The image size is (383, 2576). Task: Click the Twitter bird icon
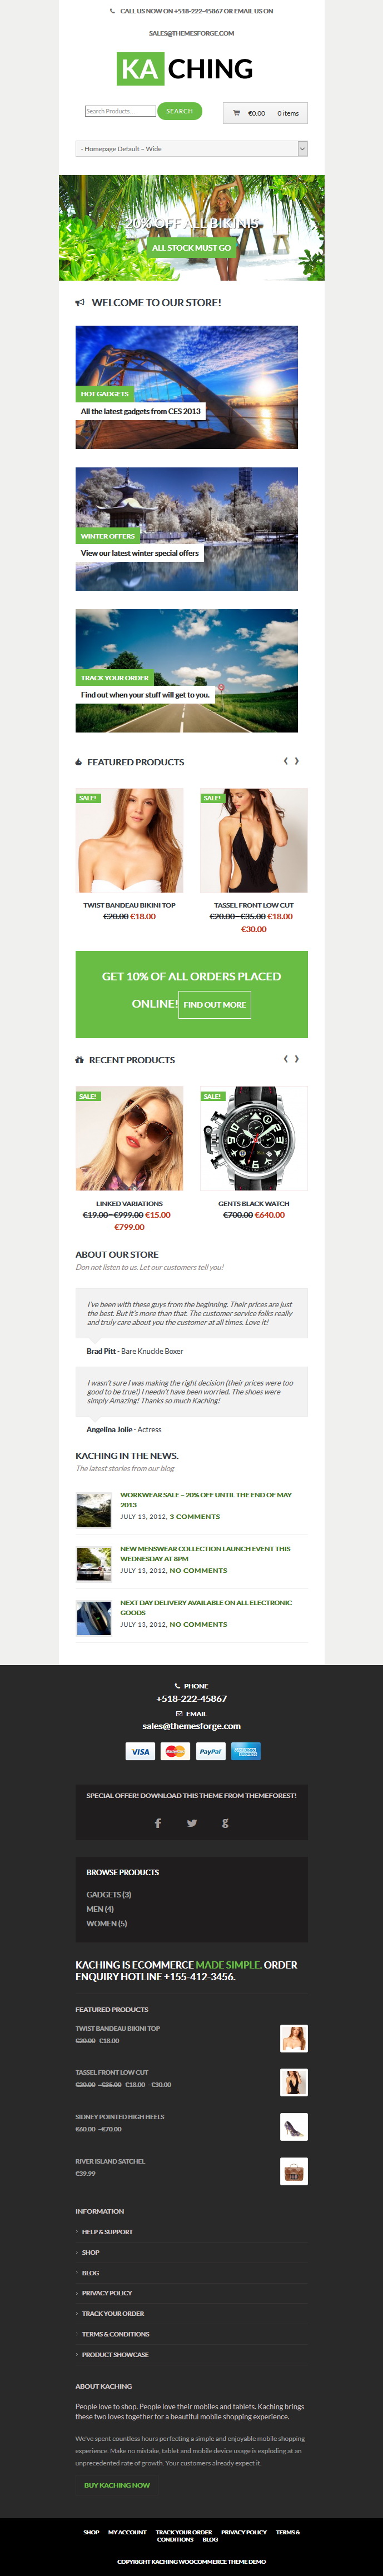[192, 1823]
